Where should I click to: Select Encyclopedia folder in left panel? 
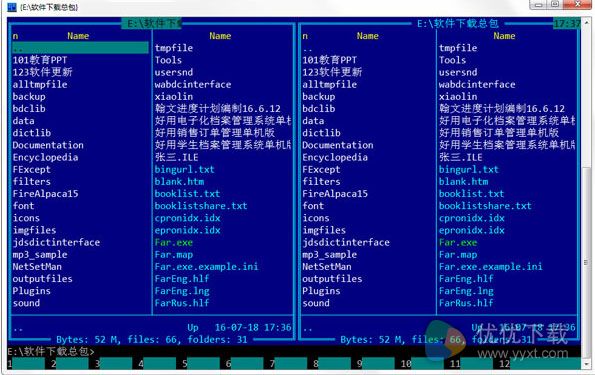(x=45, y=157)
